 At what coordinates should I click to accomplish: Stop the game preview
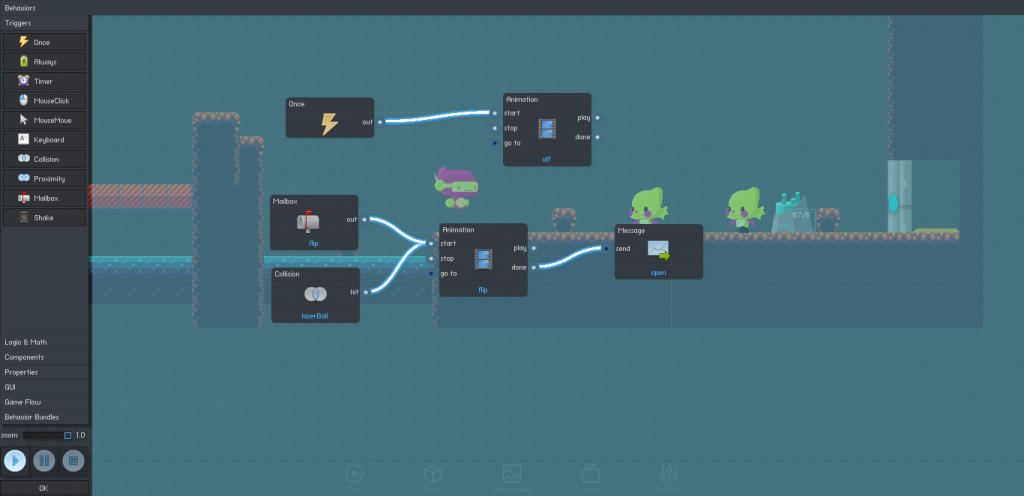click(x=73, y=461)
